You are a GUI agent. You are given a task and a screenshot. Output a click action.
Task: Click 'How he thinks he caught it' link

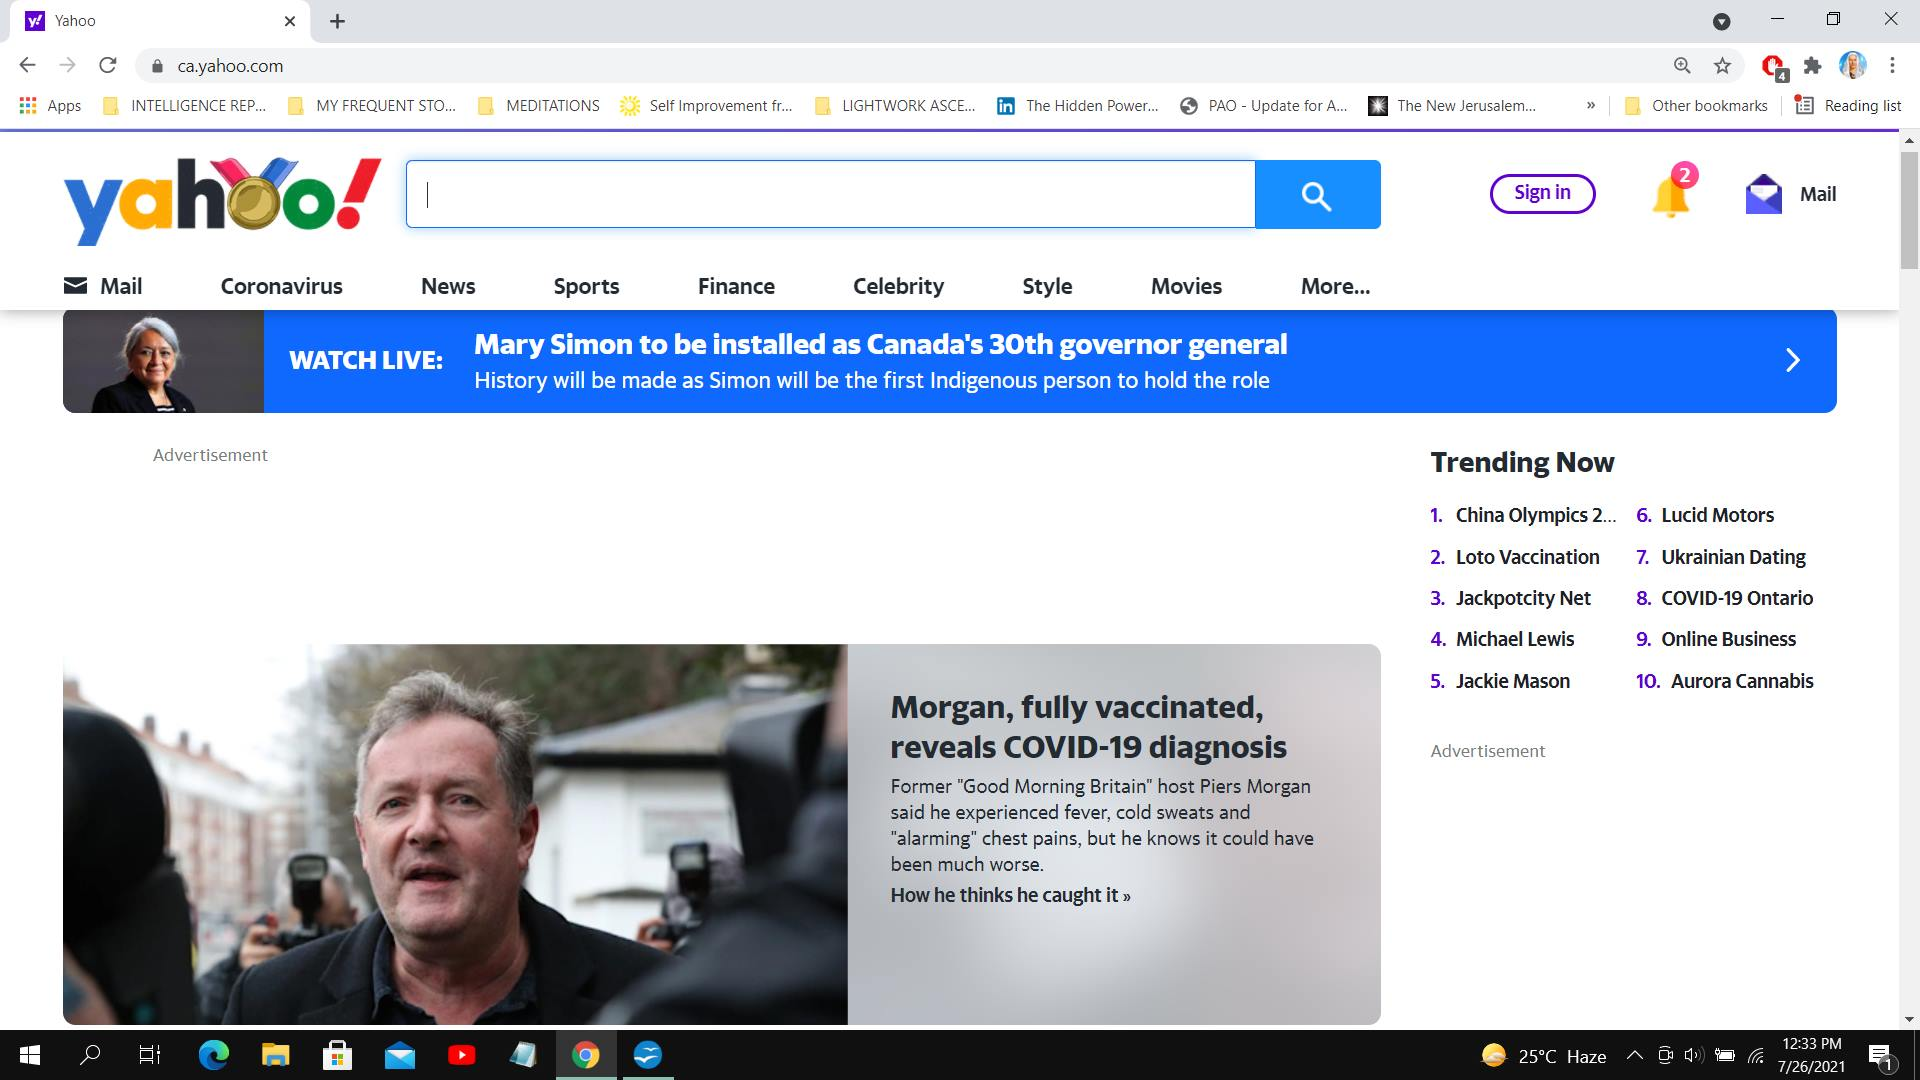pyautogui.click(x=1010, y=895)
